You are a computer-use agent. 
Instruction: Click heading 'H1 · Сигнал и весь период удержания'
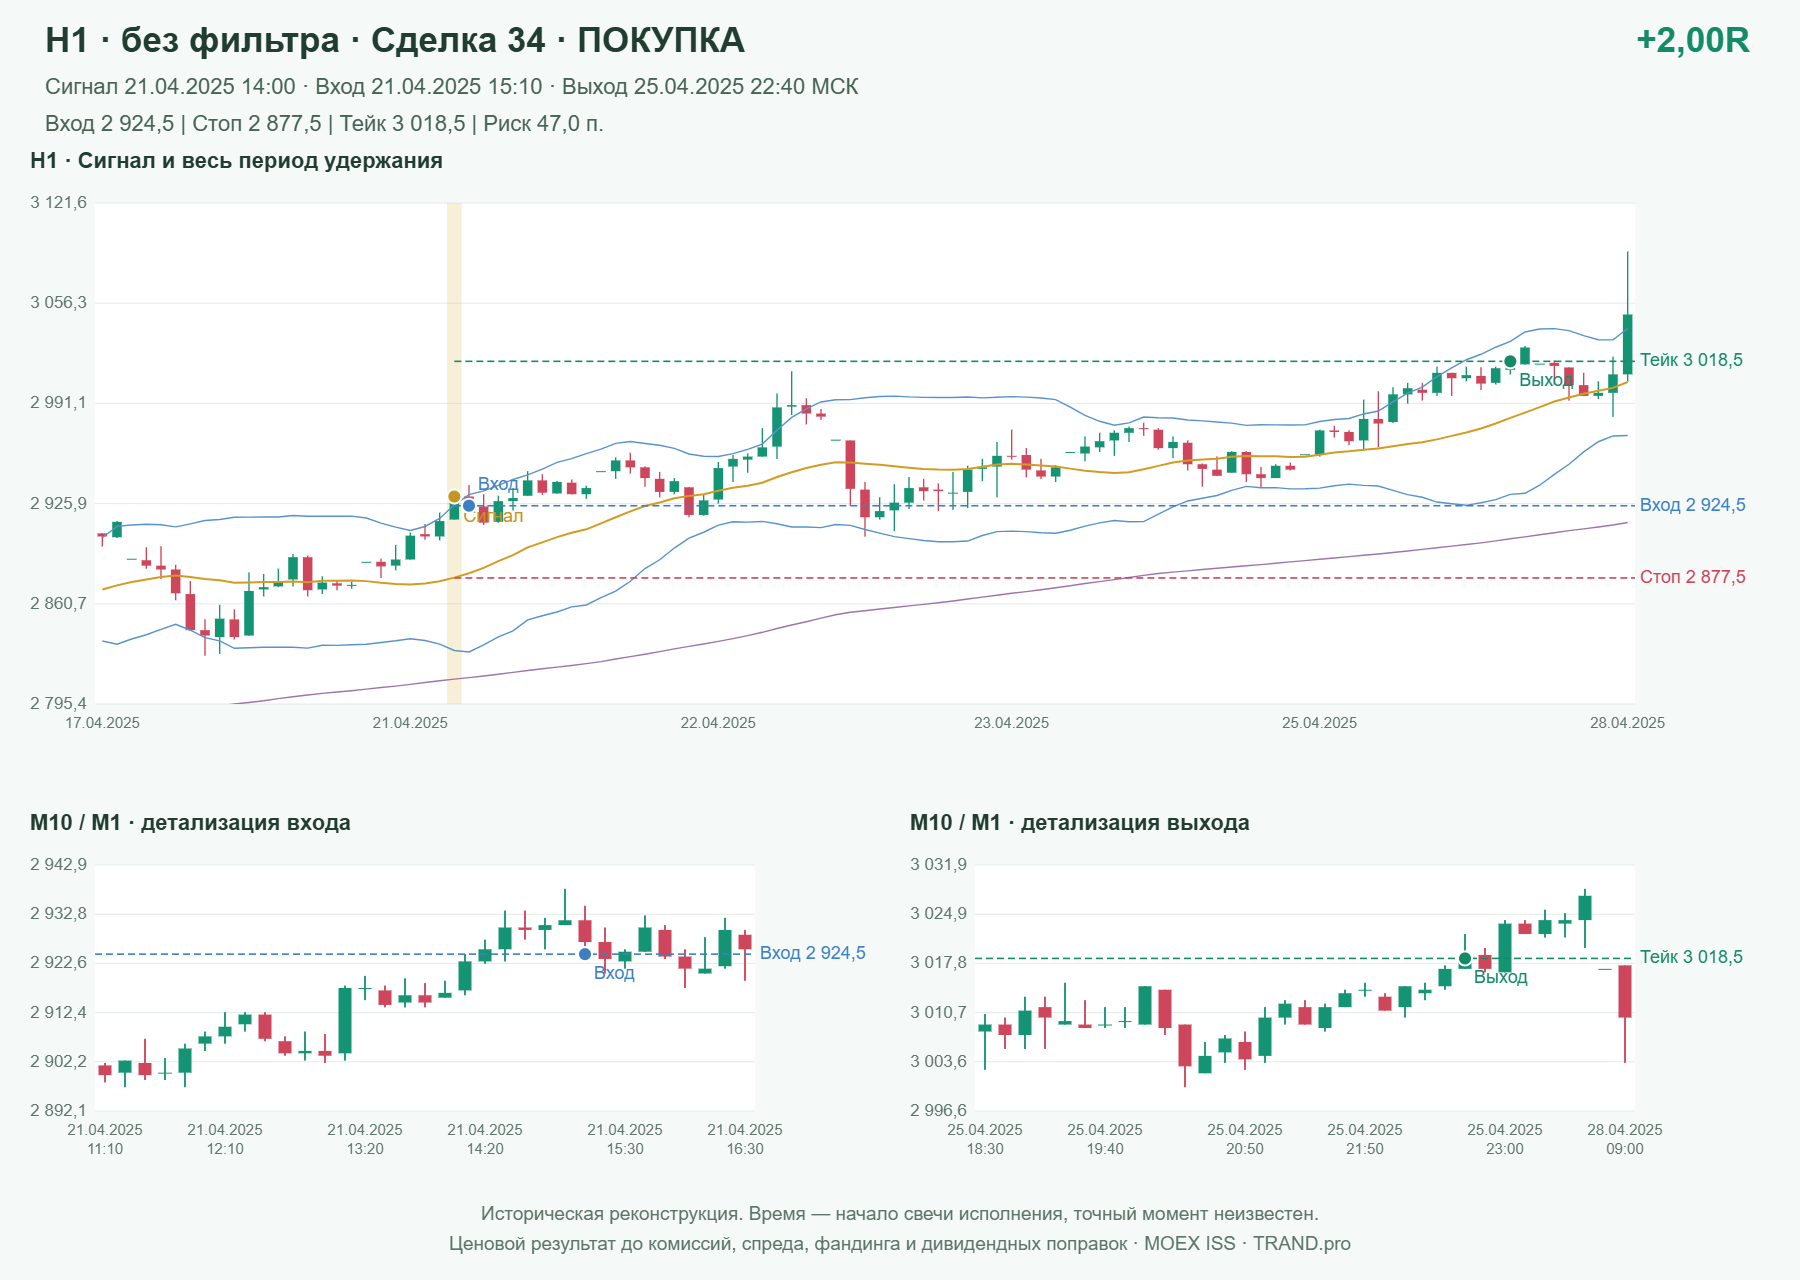click(237, 161)
